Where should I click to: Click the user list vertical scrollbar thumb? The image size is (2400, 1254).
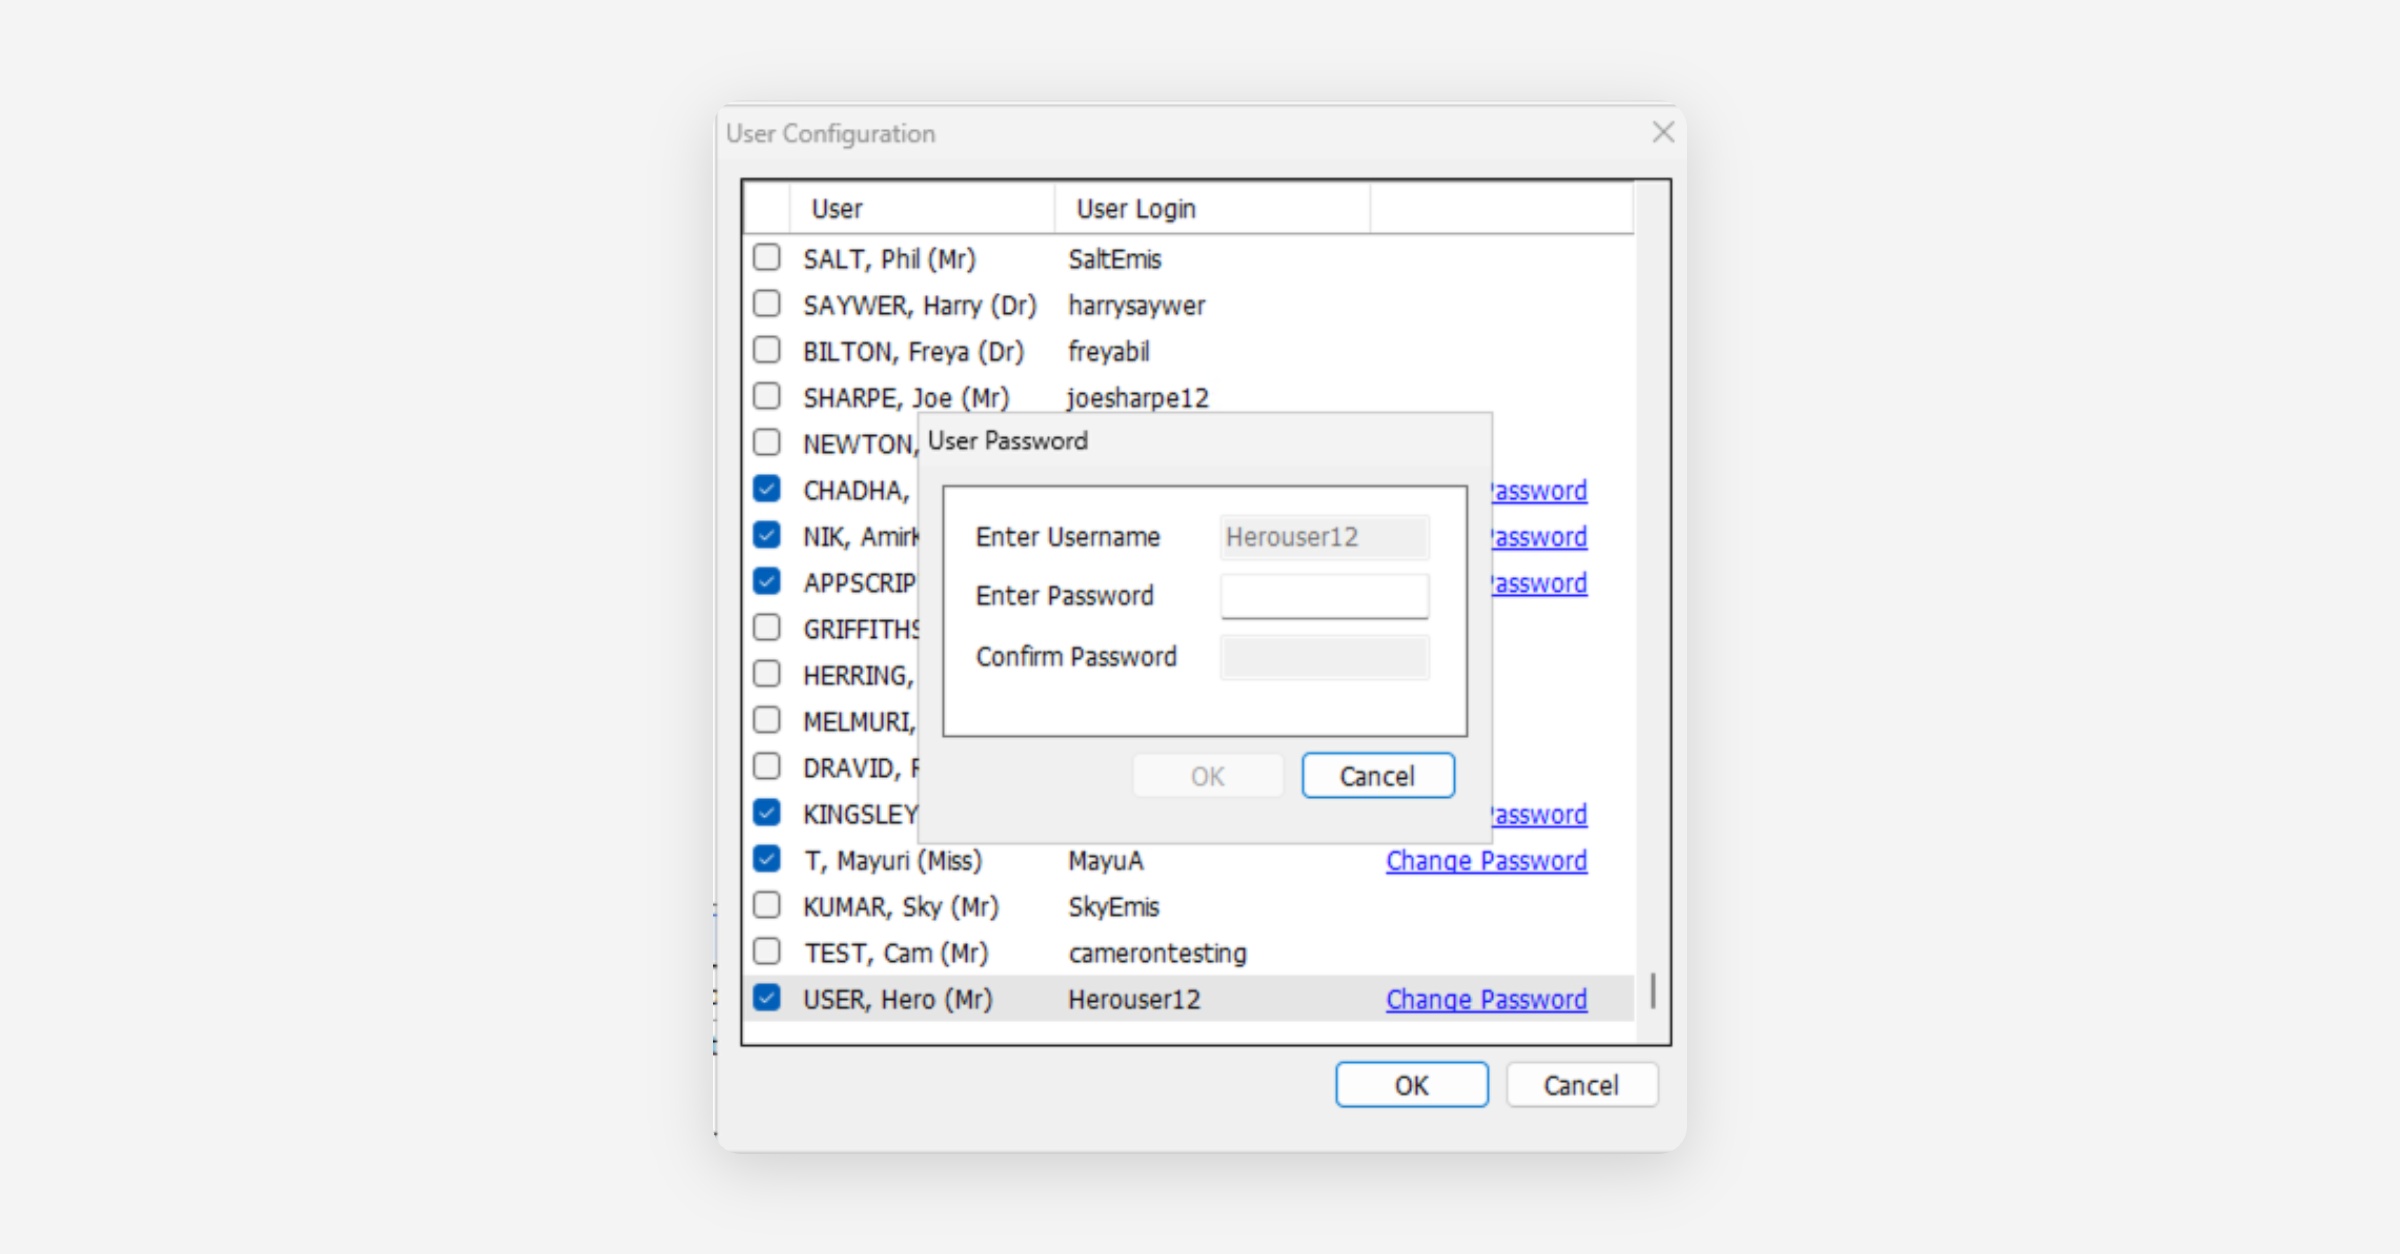(1653, 991)
